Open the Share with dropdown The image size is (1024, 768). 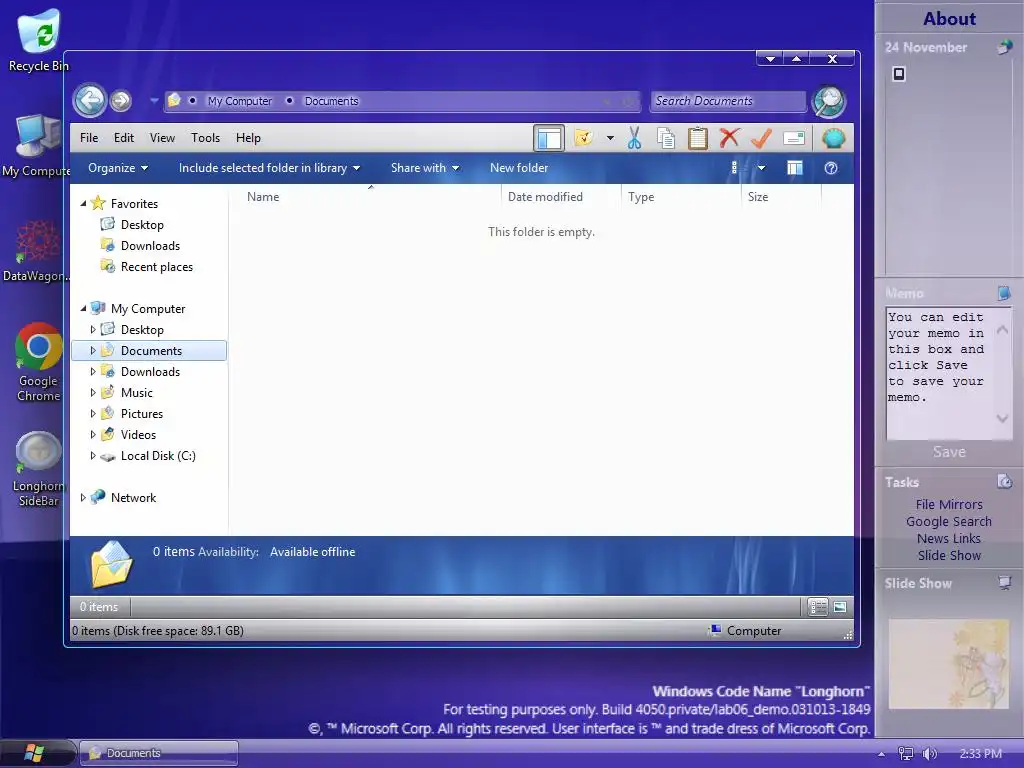[x=425, y=168]
